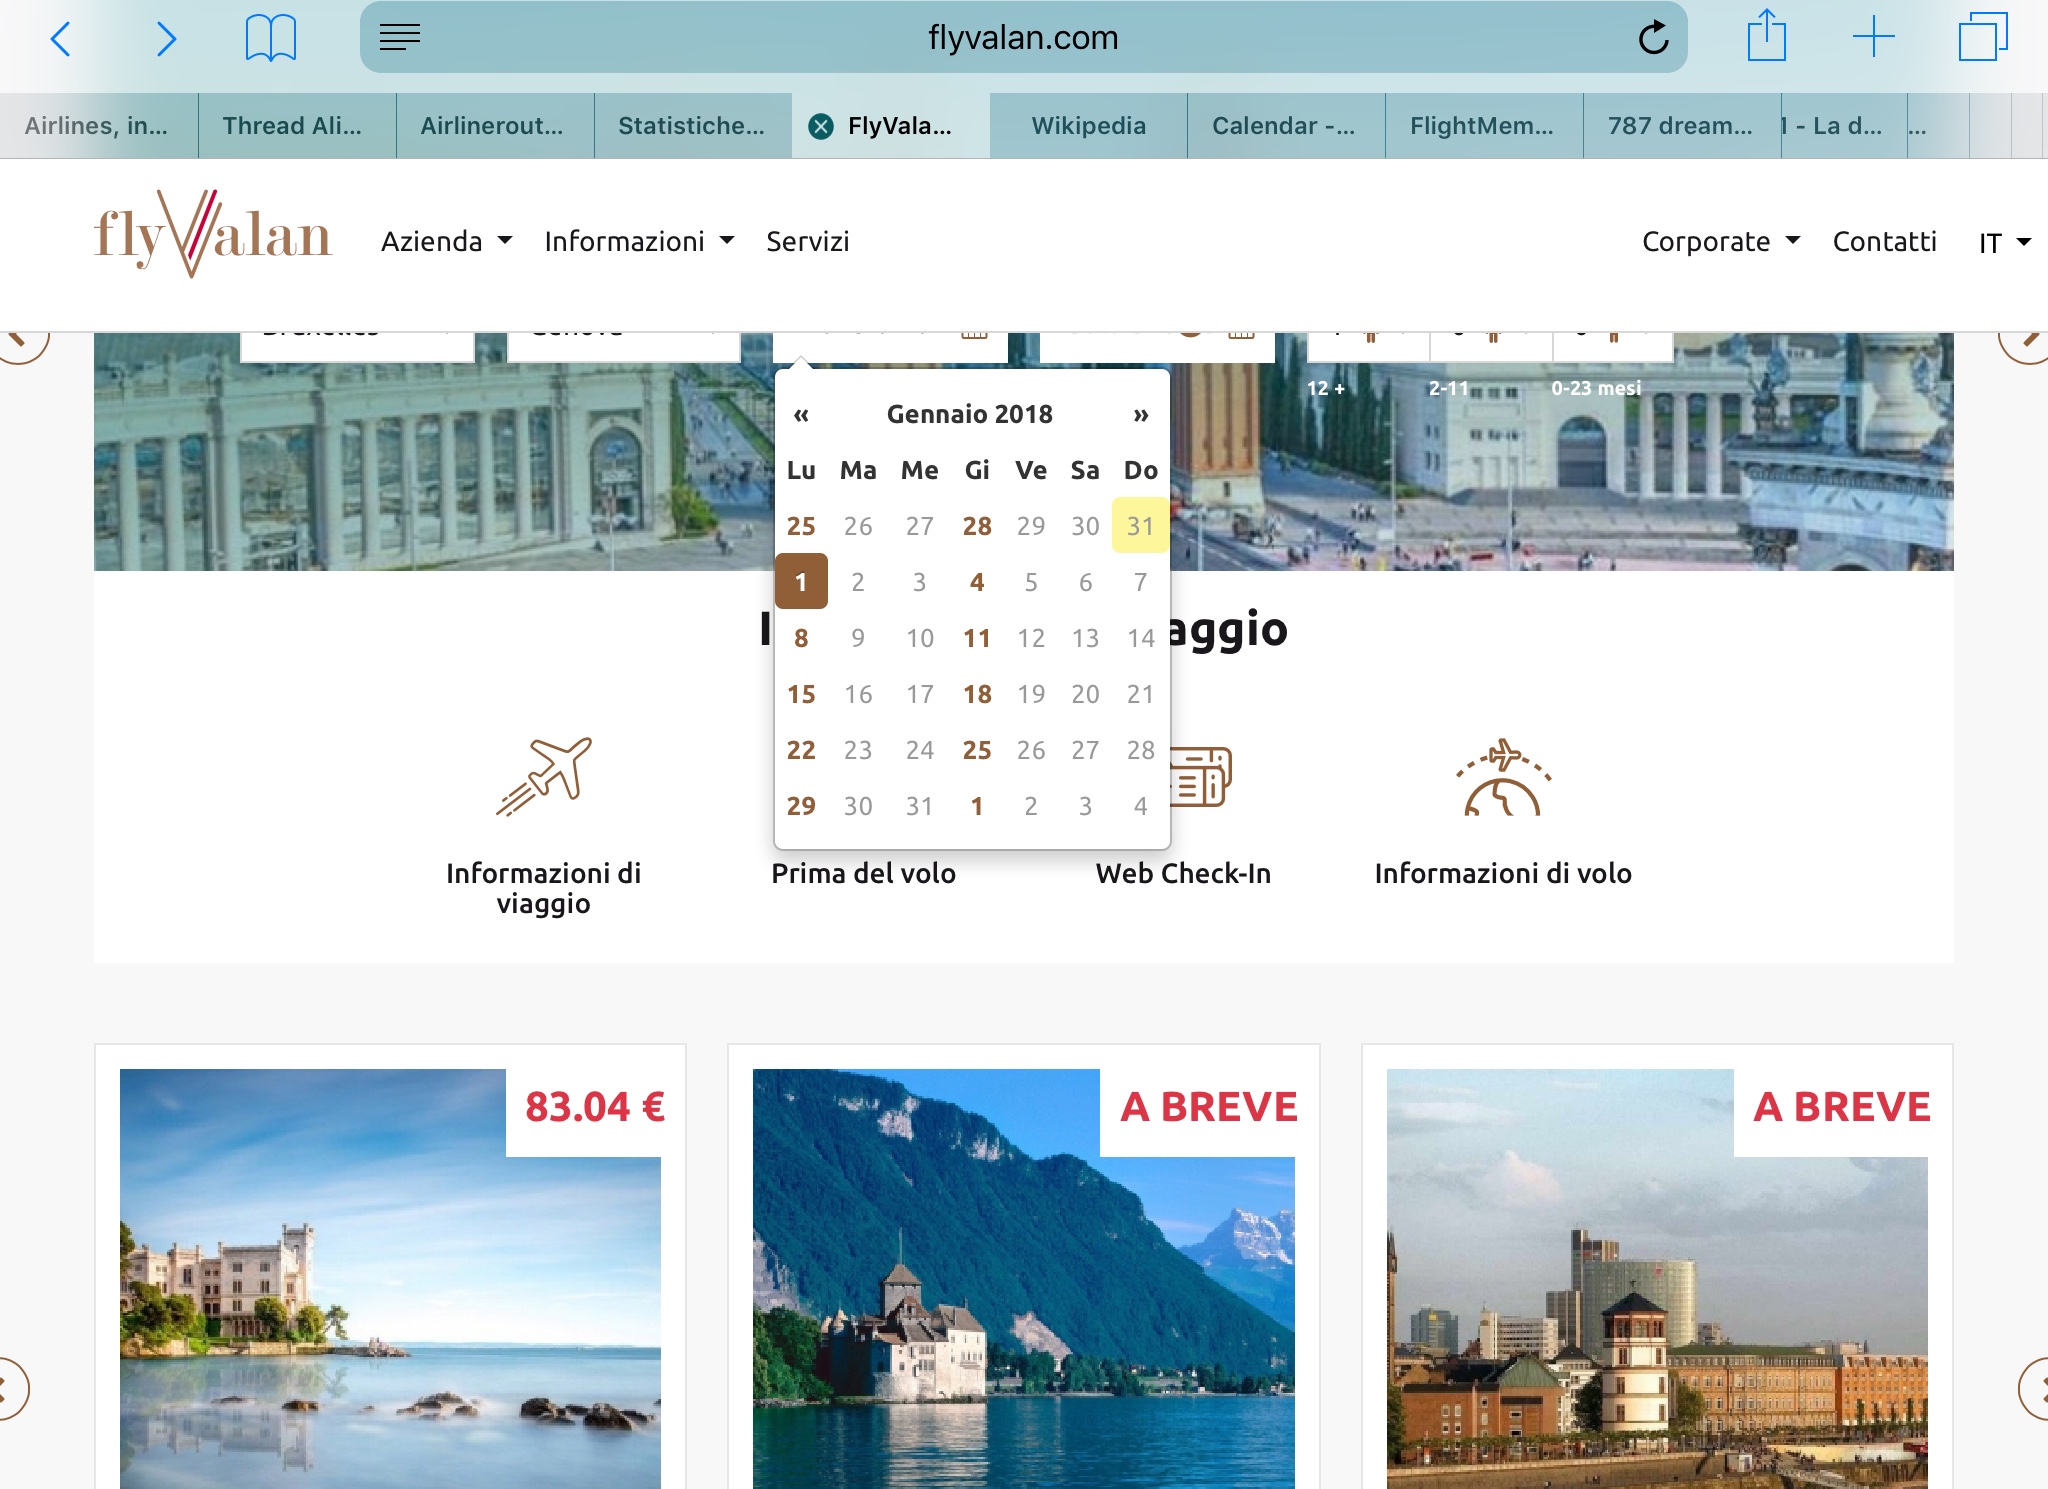Open the IT language dropdown
Image resolution: width=2048 pixels, height=1489 pixels.
(x=2004, y=243)
